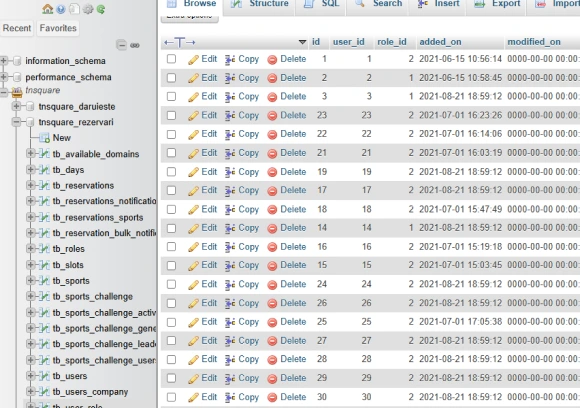Select checkbox of row id 24
The height and width of the screenshot is (408, 580).
point(171,284)
